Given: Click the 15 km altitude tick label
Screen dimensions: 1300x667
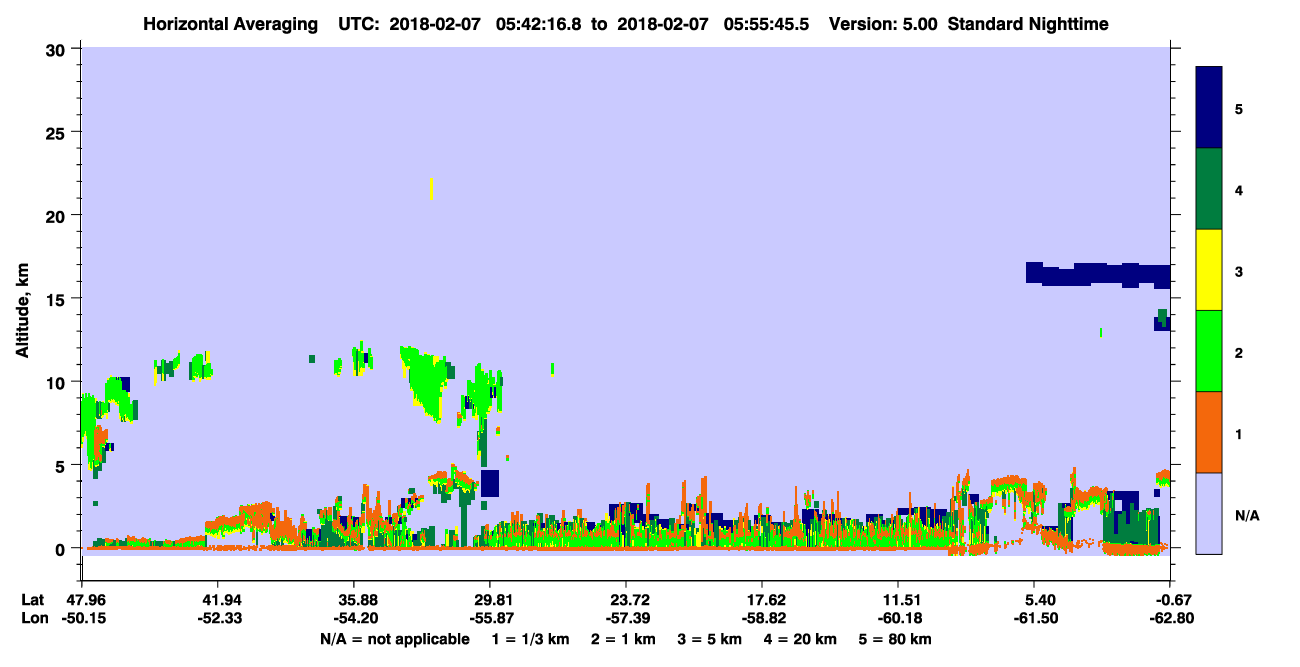Looking at the screenshot, I should pyautogui.click(x=58, y=299).
